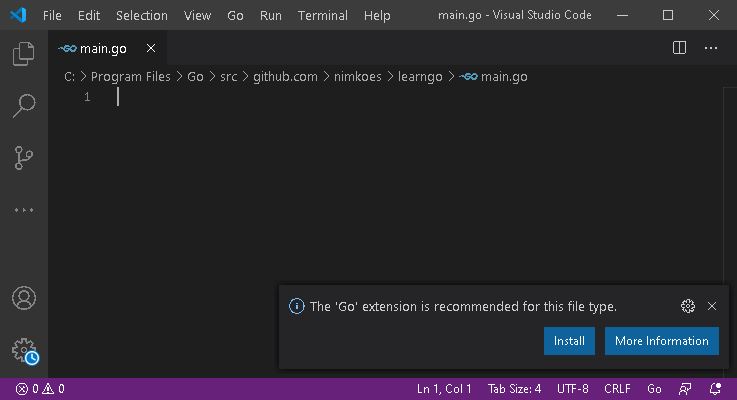737x400 pixels.
Task: Open the errors and warnings status indicator
Action: tap(40, 389)
